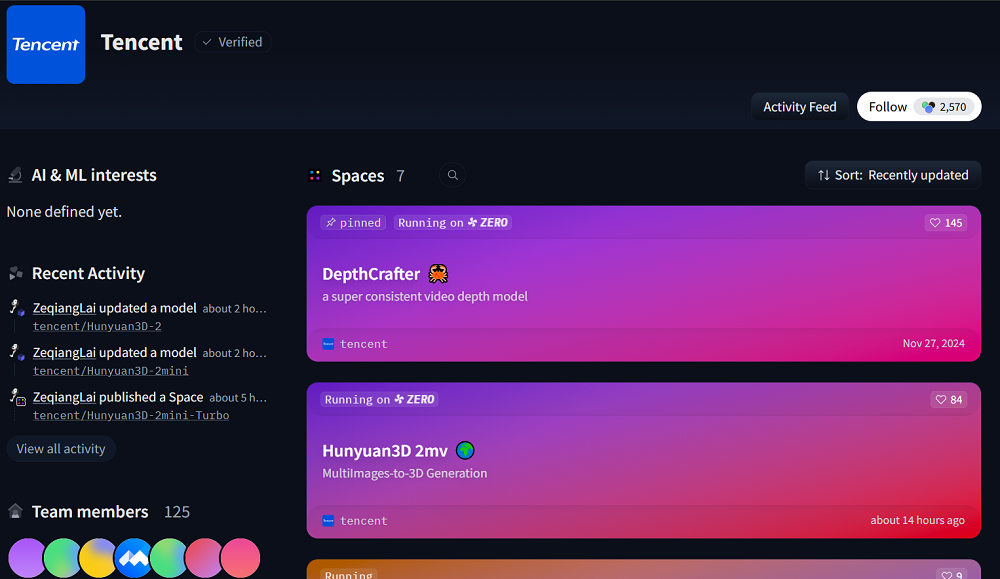This screenshot has width=1000, height=579.
Task: Like Hunyuan3D 2mv via the 84 heart
Action: [949, 400]
